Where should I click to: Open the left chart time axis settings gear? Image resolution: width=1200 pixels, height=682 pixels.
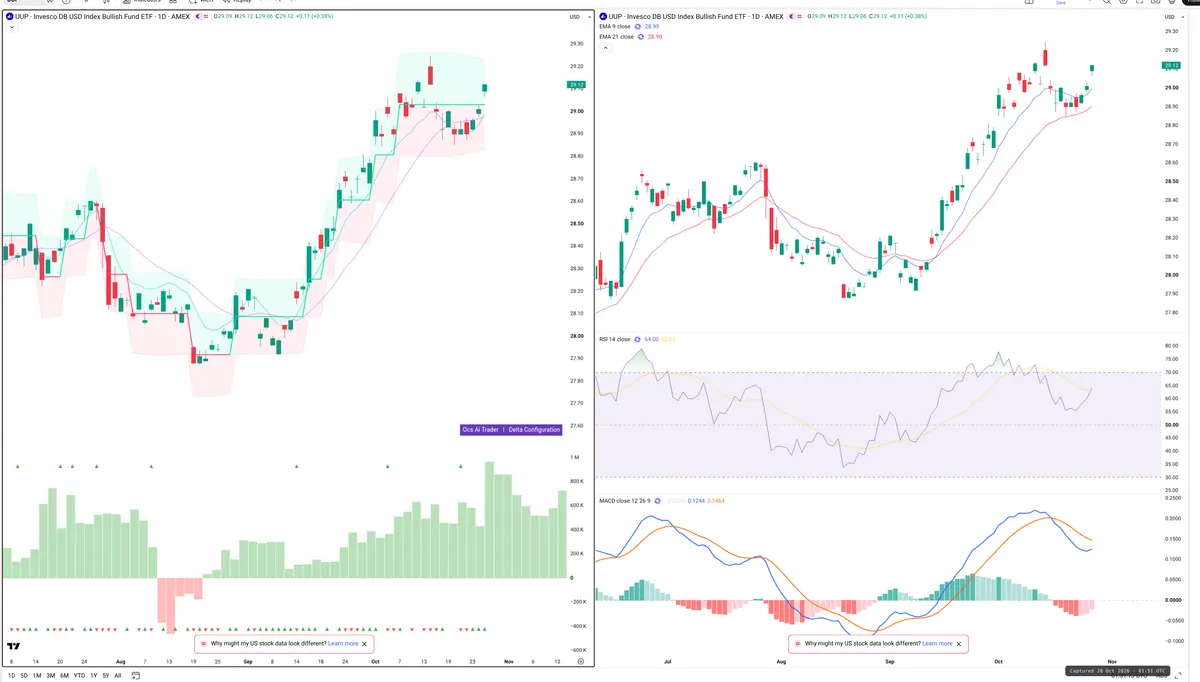pos(580,662)
